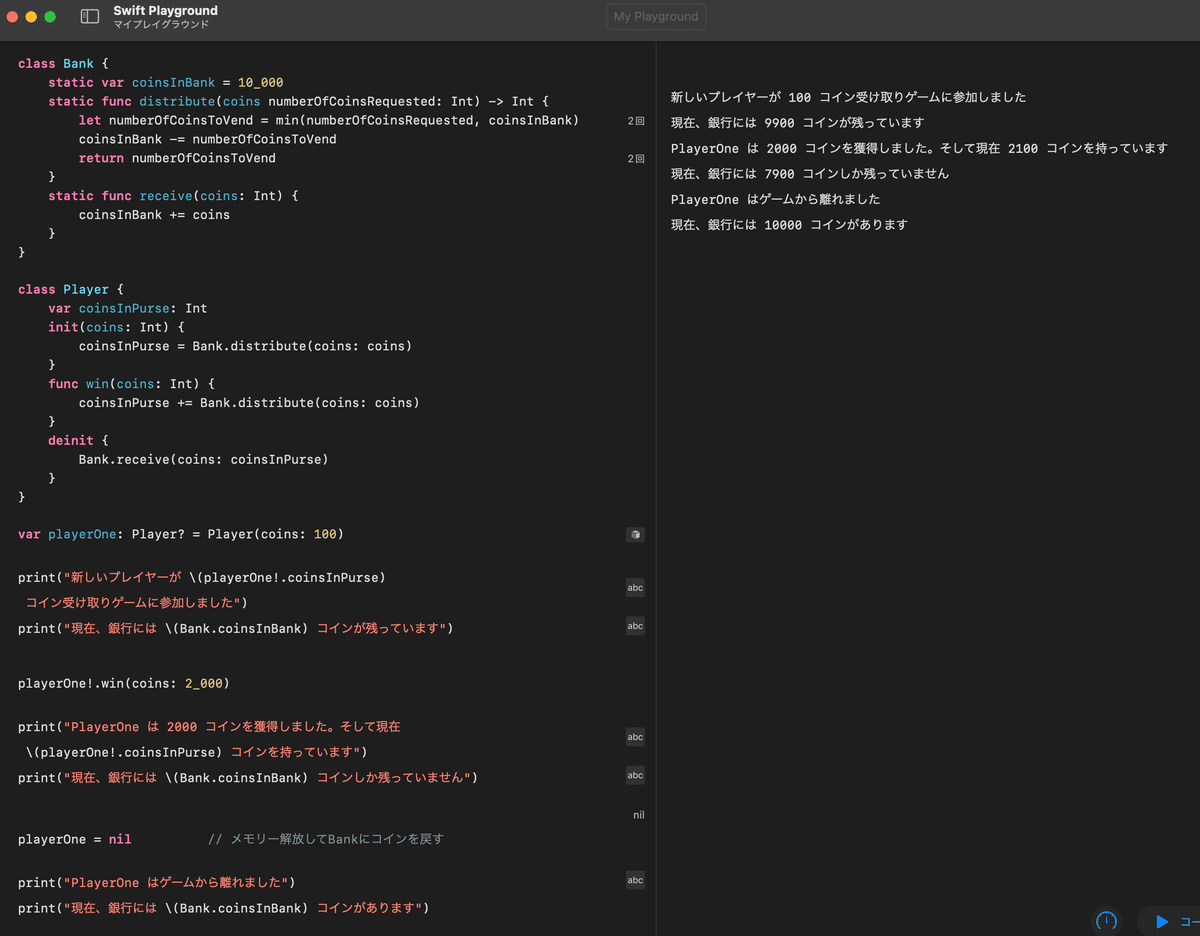Screen dimensions: 1200x936
Task: Run the code with the play button
Action: pos(1161,921)
